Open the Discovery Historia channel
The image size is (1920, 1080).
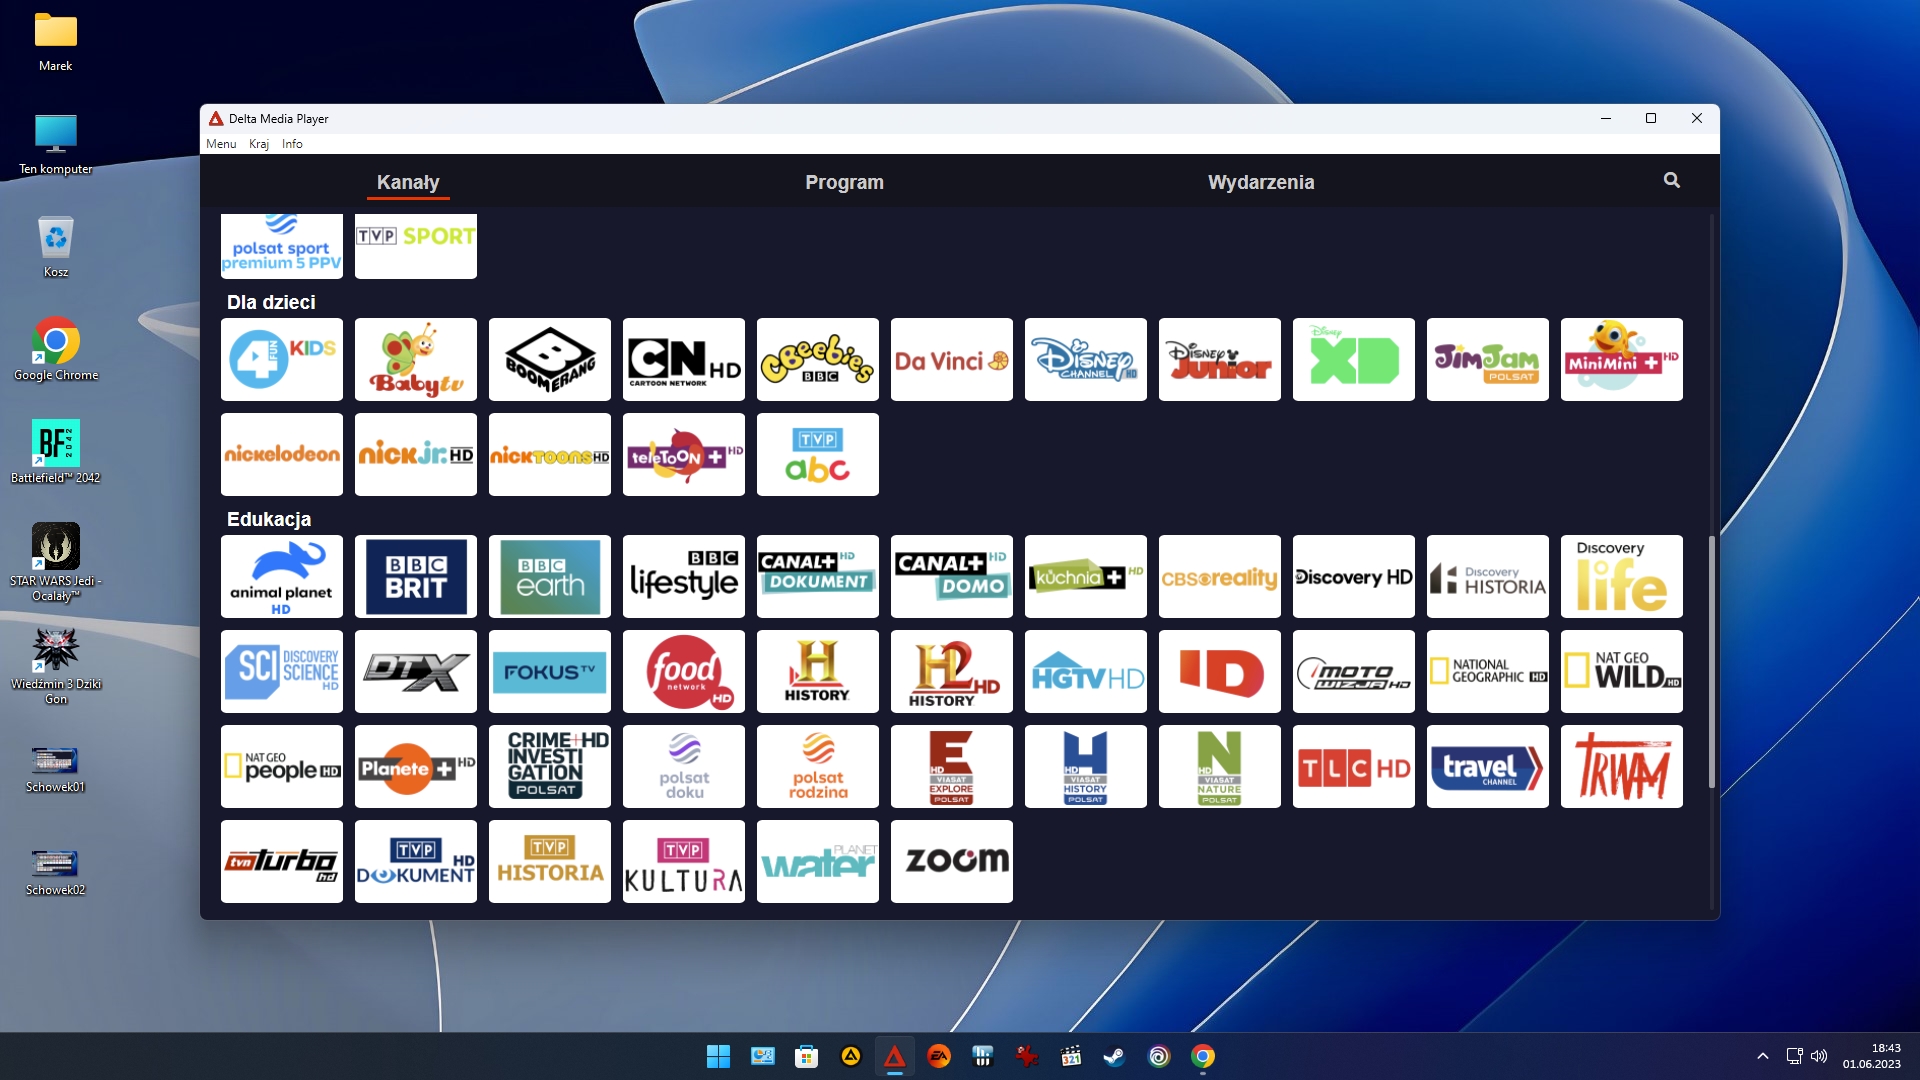(x=1488, y=577)
